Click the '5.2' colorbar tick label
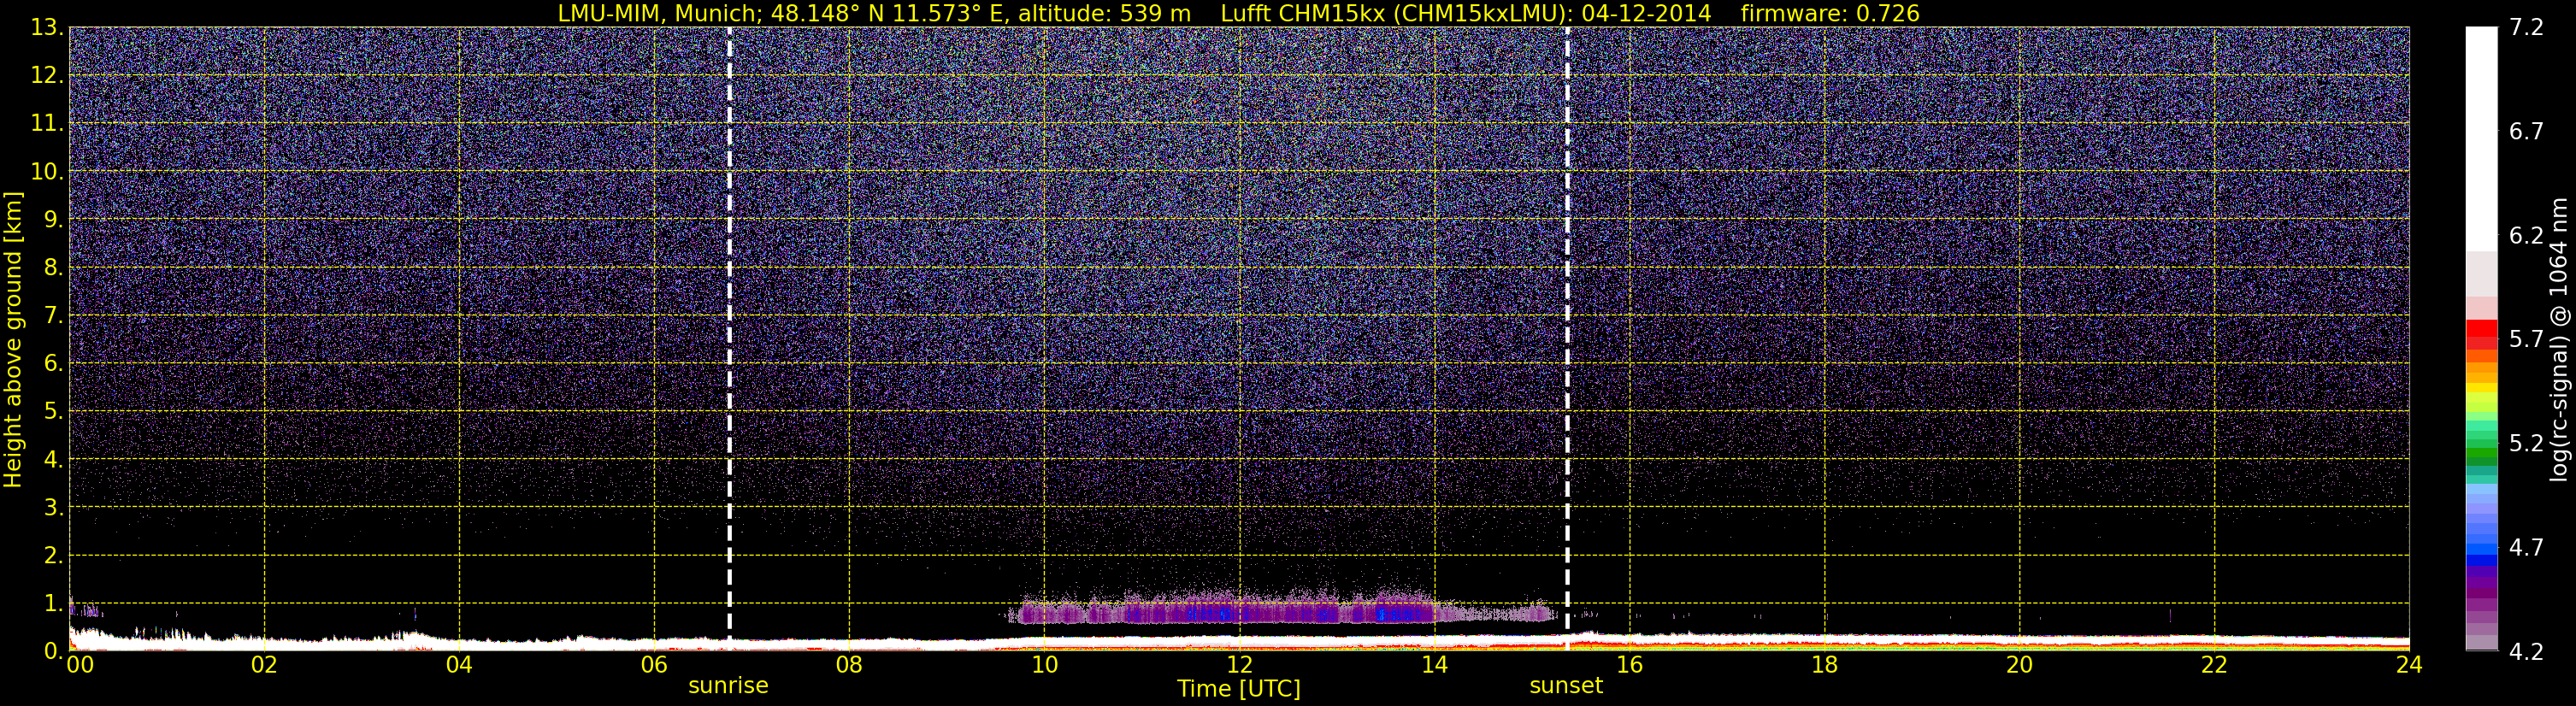This screenshot has width=2576, height=706. [x=2527, y=443]
